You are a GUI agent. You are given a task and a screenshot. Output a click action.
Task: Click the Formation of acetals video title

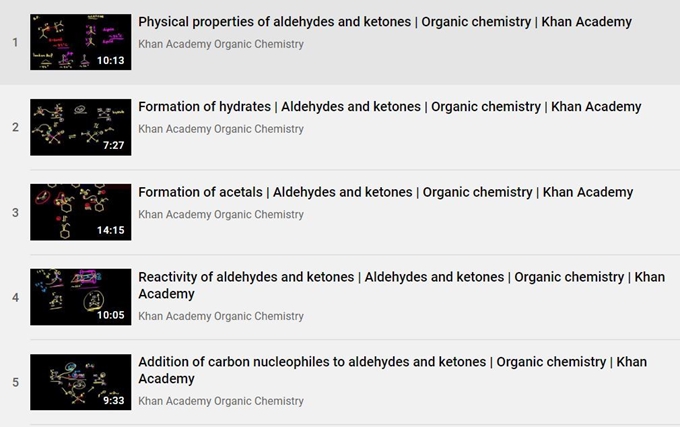tap(386, 192)
